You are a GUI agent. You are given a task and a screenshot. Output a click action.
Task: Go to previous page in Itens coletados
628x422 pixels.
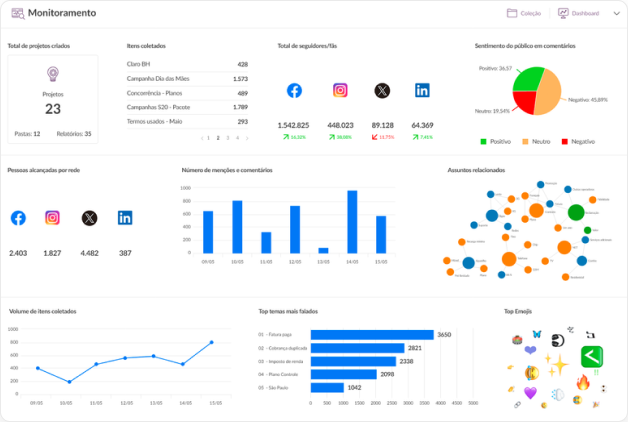[x=202, y=137]
